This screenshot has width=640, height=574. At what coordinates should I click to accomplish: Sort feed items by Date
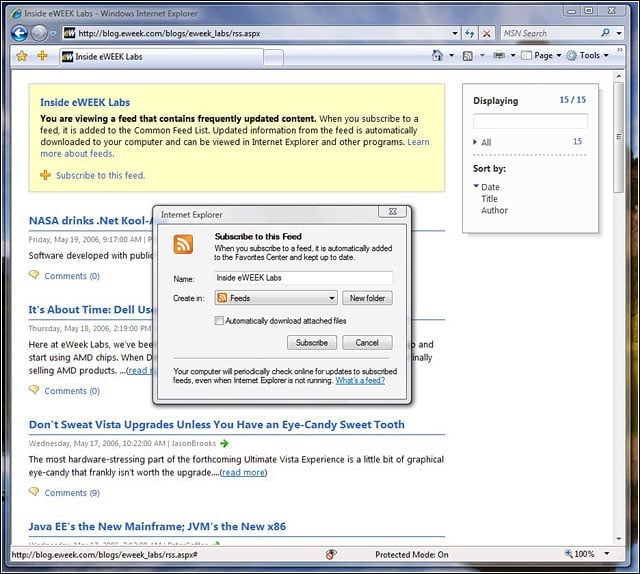pos(490,187)
